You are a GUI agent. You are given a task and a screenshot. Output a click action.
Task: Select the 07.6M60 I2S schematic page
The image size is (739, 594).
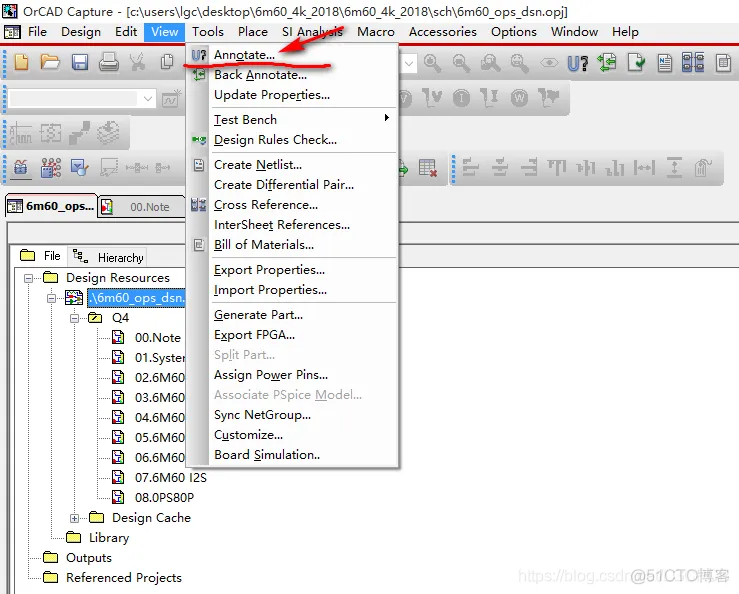pos(170,478)
